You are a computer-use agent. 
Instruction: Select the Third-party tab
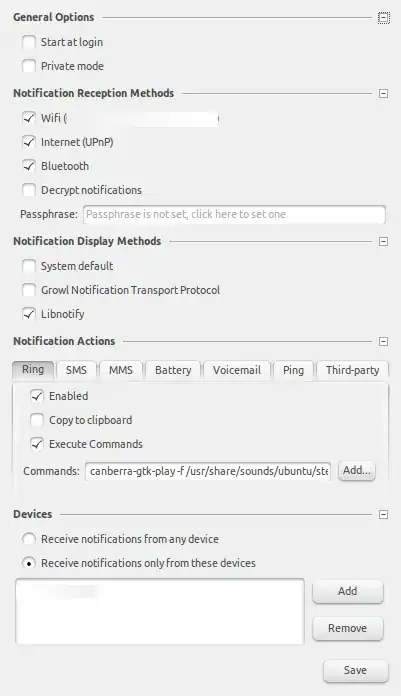point(353,370)
